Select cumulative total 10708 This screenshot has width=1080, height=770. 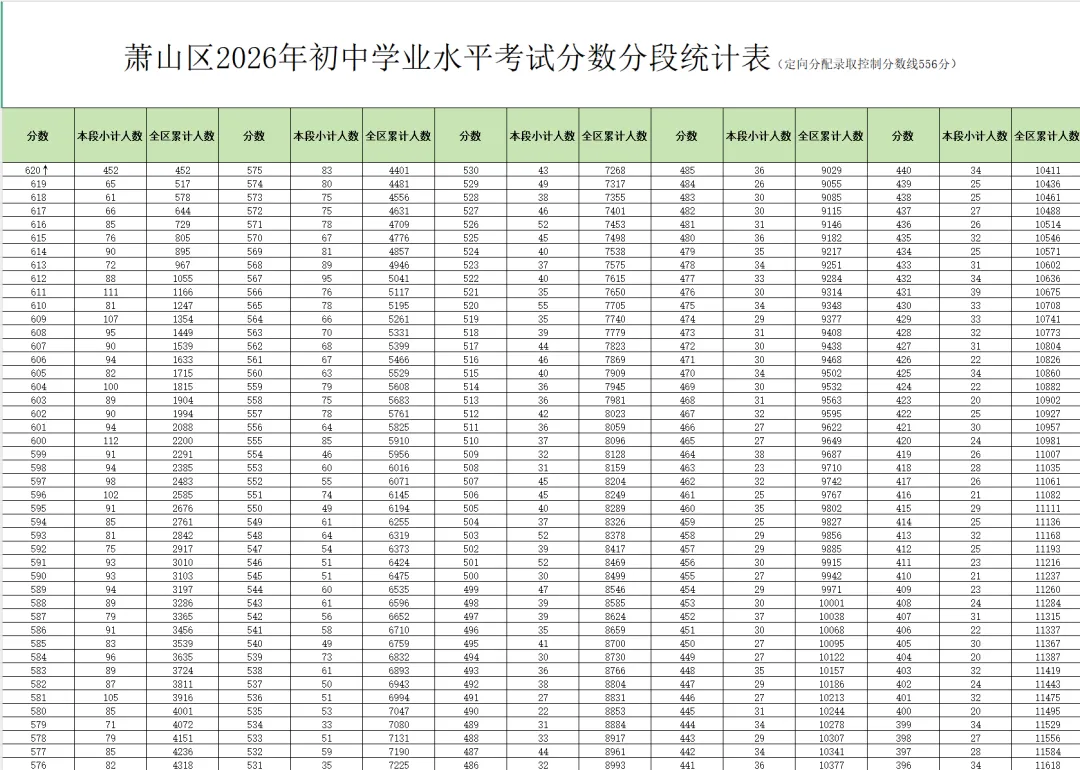[x=1047, y=305]
